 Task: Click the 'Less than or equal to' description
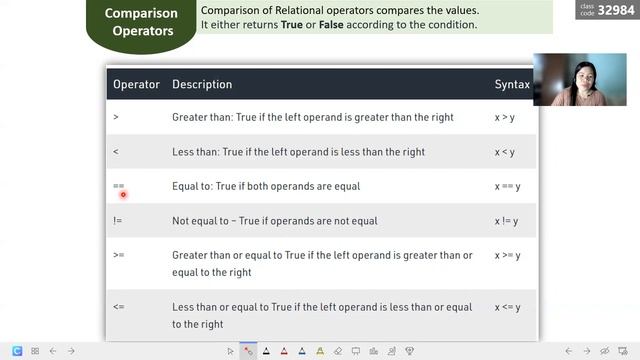(322, 316)
